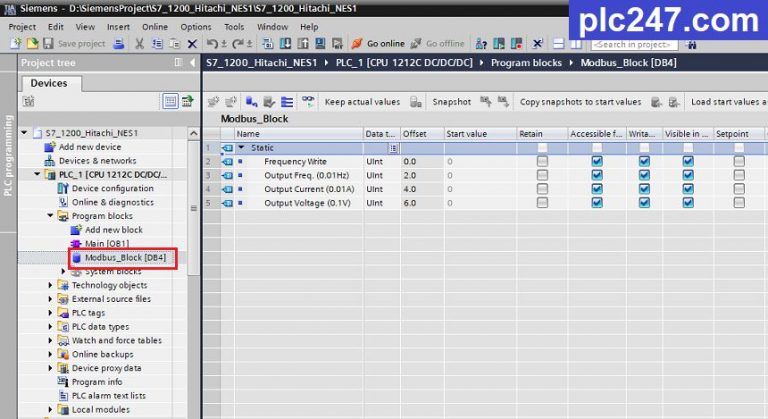Toggle Writable for Output Freq. (0.01Hz)
This screenshot has height=419, width=768.
644,175
